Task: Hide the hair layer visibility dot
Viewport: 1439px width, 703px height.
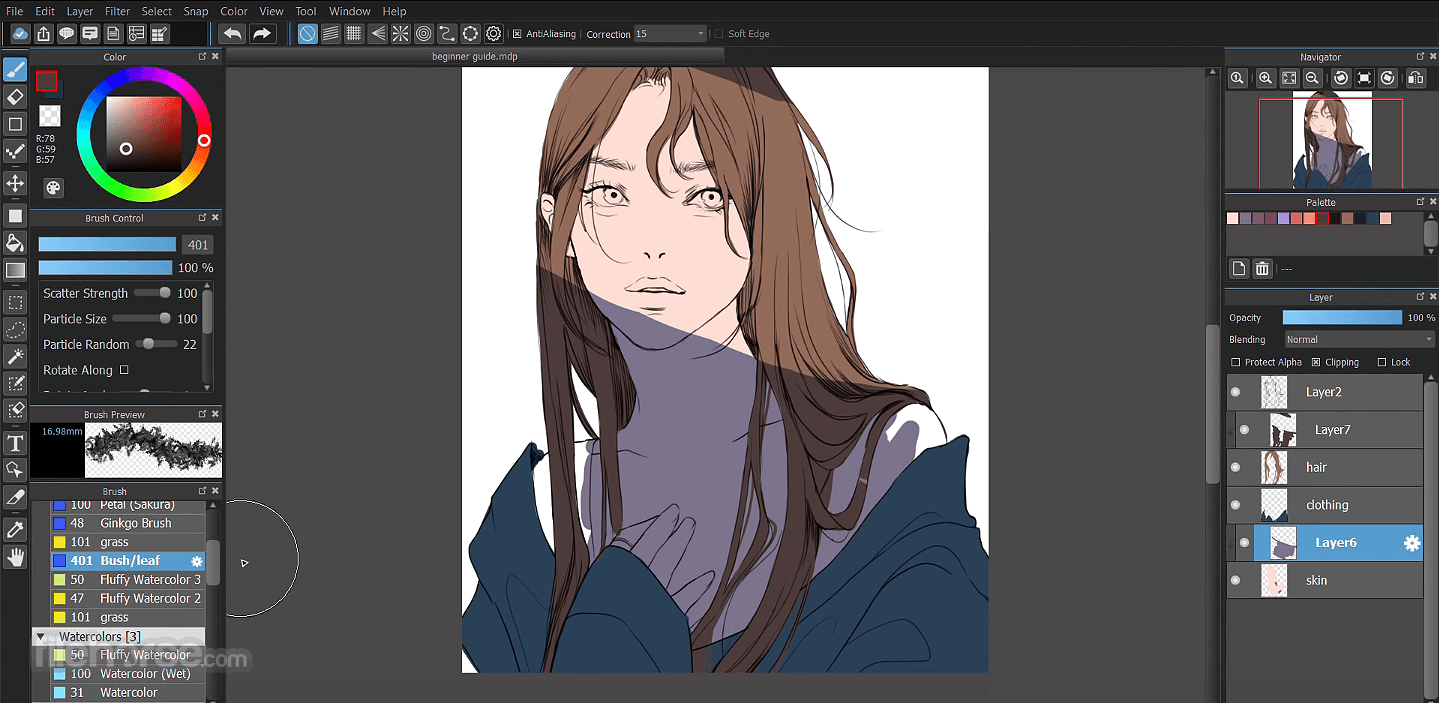Action: pos(1235,467)
